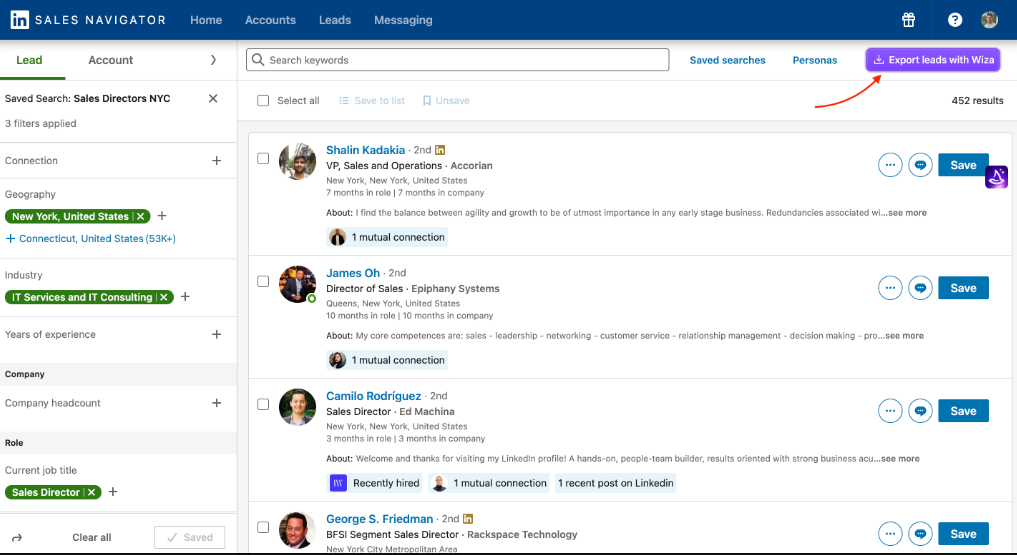
Task: Open the gift icon in header
Action: pos(908,20)
